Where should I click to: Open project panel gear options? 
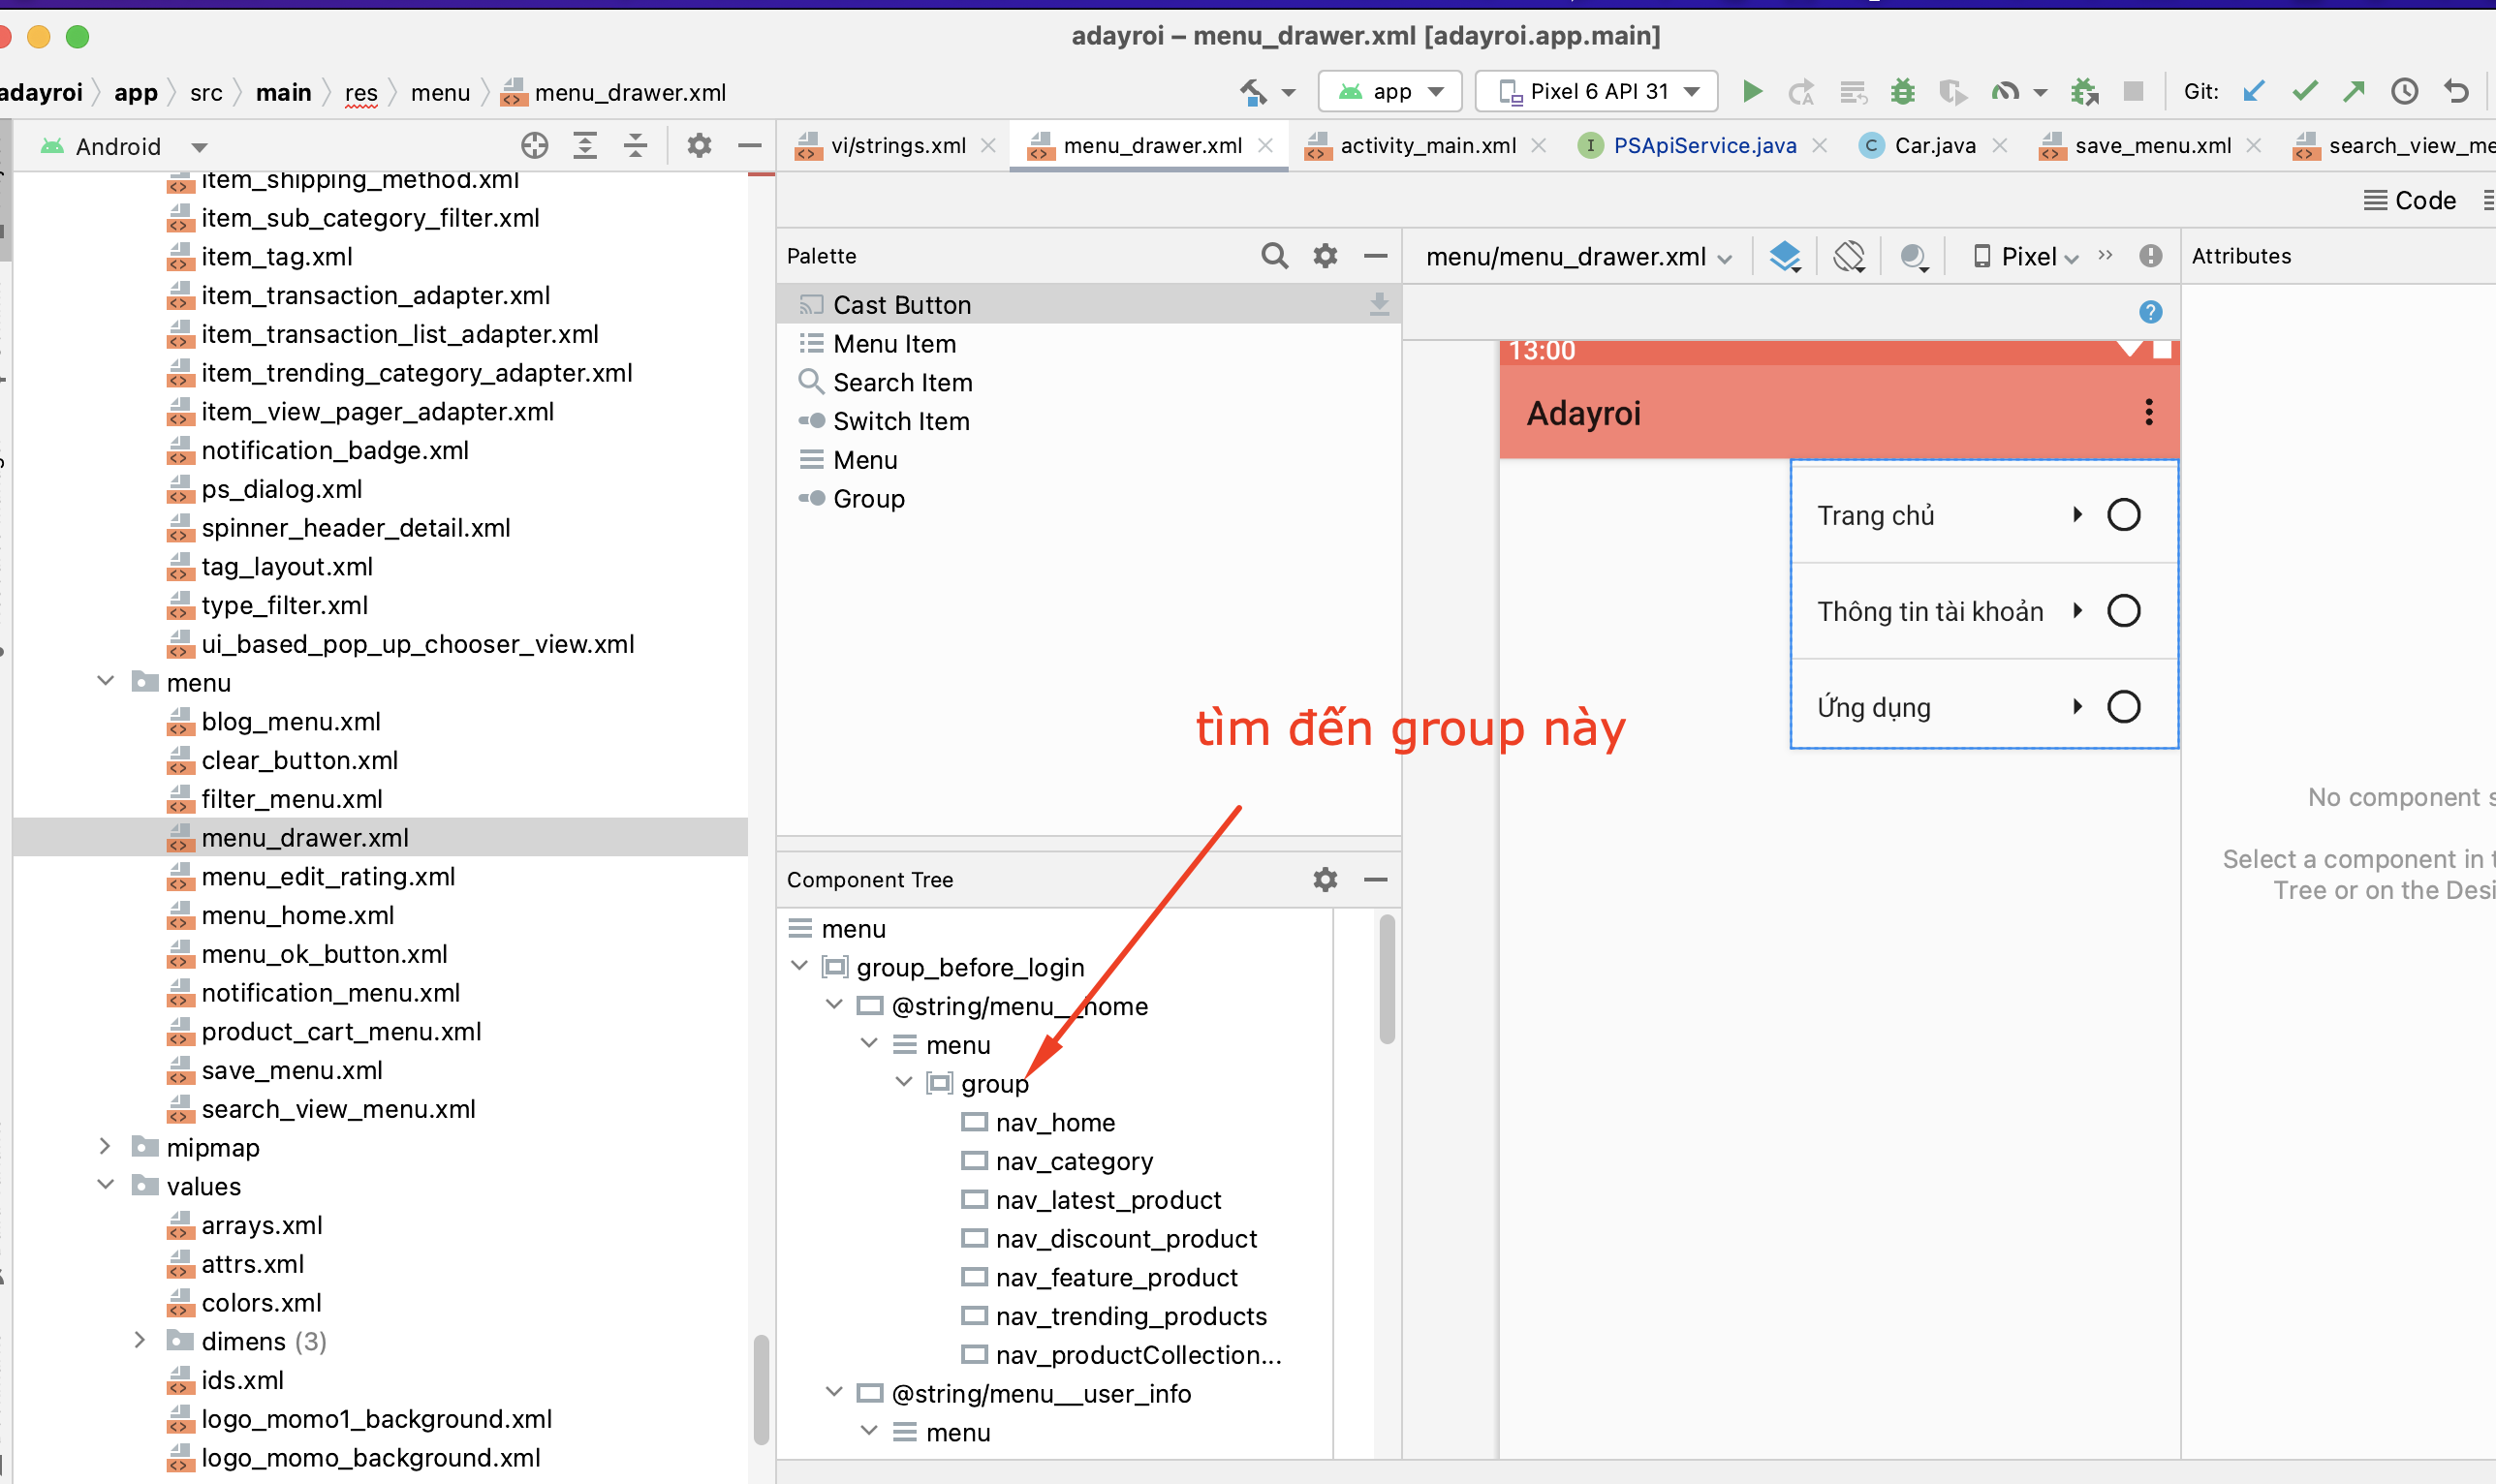point(699,146)
